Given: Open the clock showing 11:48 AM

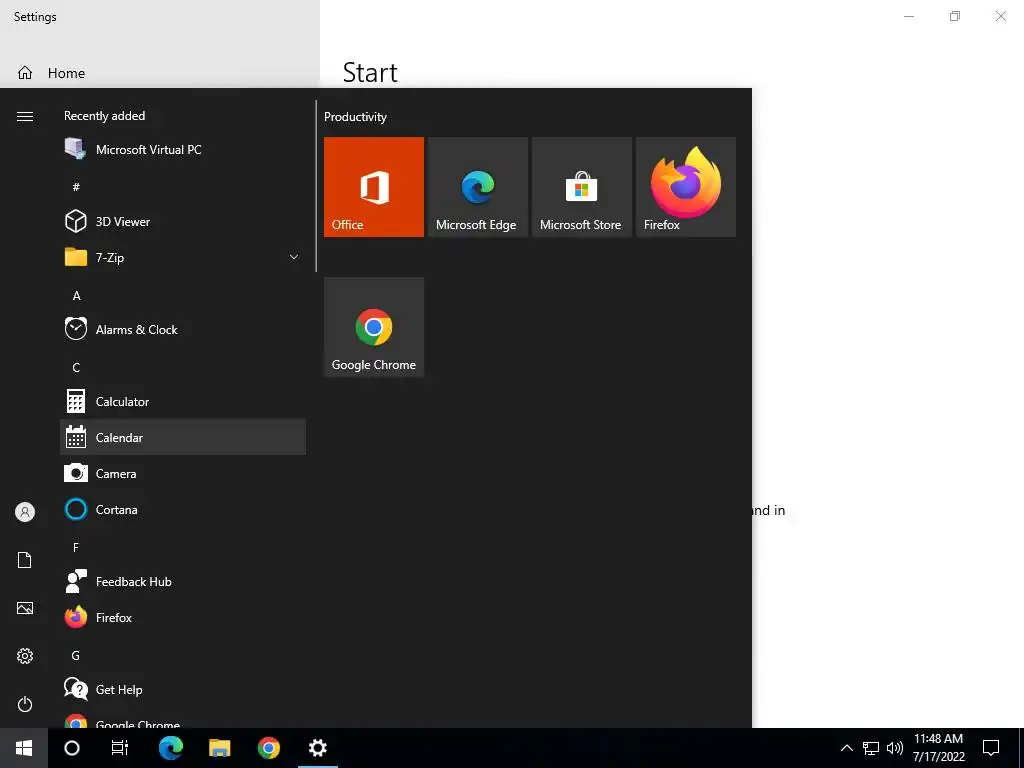Looking at the screenshot, I should click(938, 748).
